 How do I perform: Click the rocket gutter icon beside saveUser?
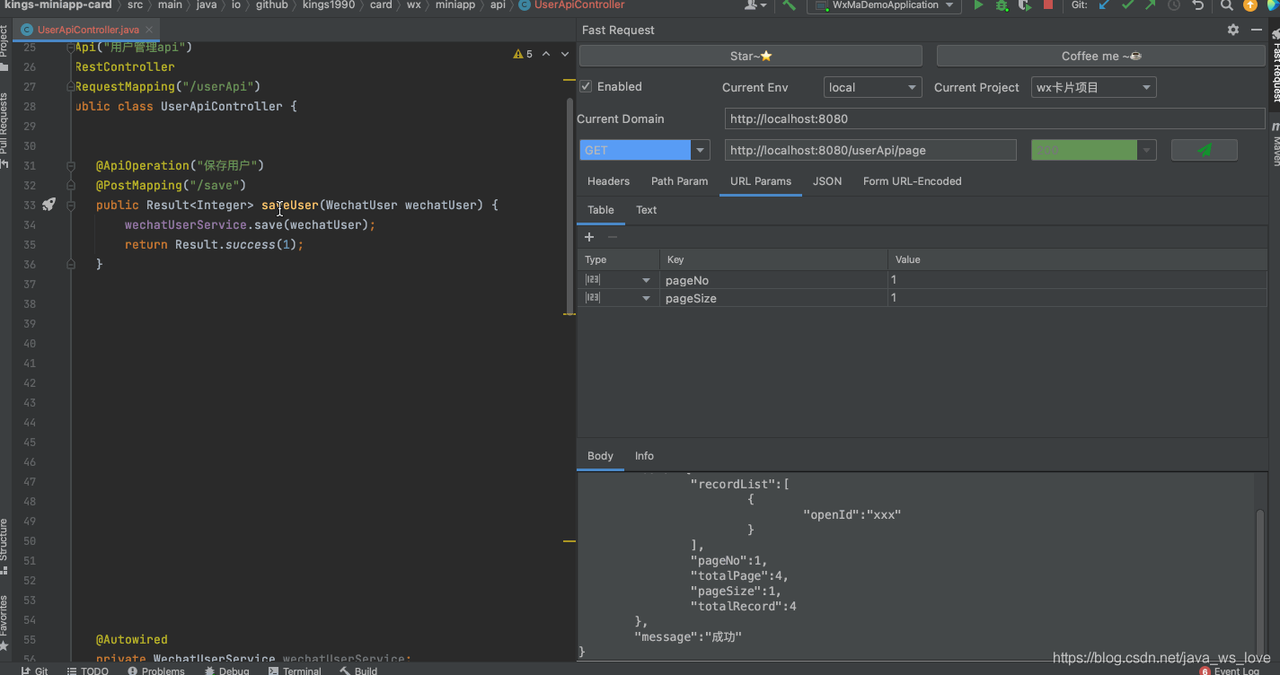[x=49, y=205]
